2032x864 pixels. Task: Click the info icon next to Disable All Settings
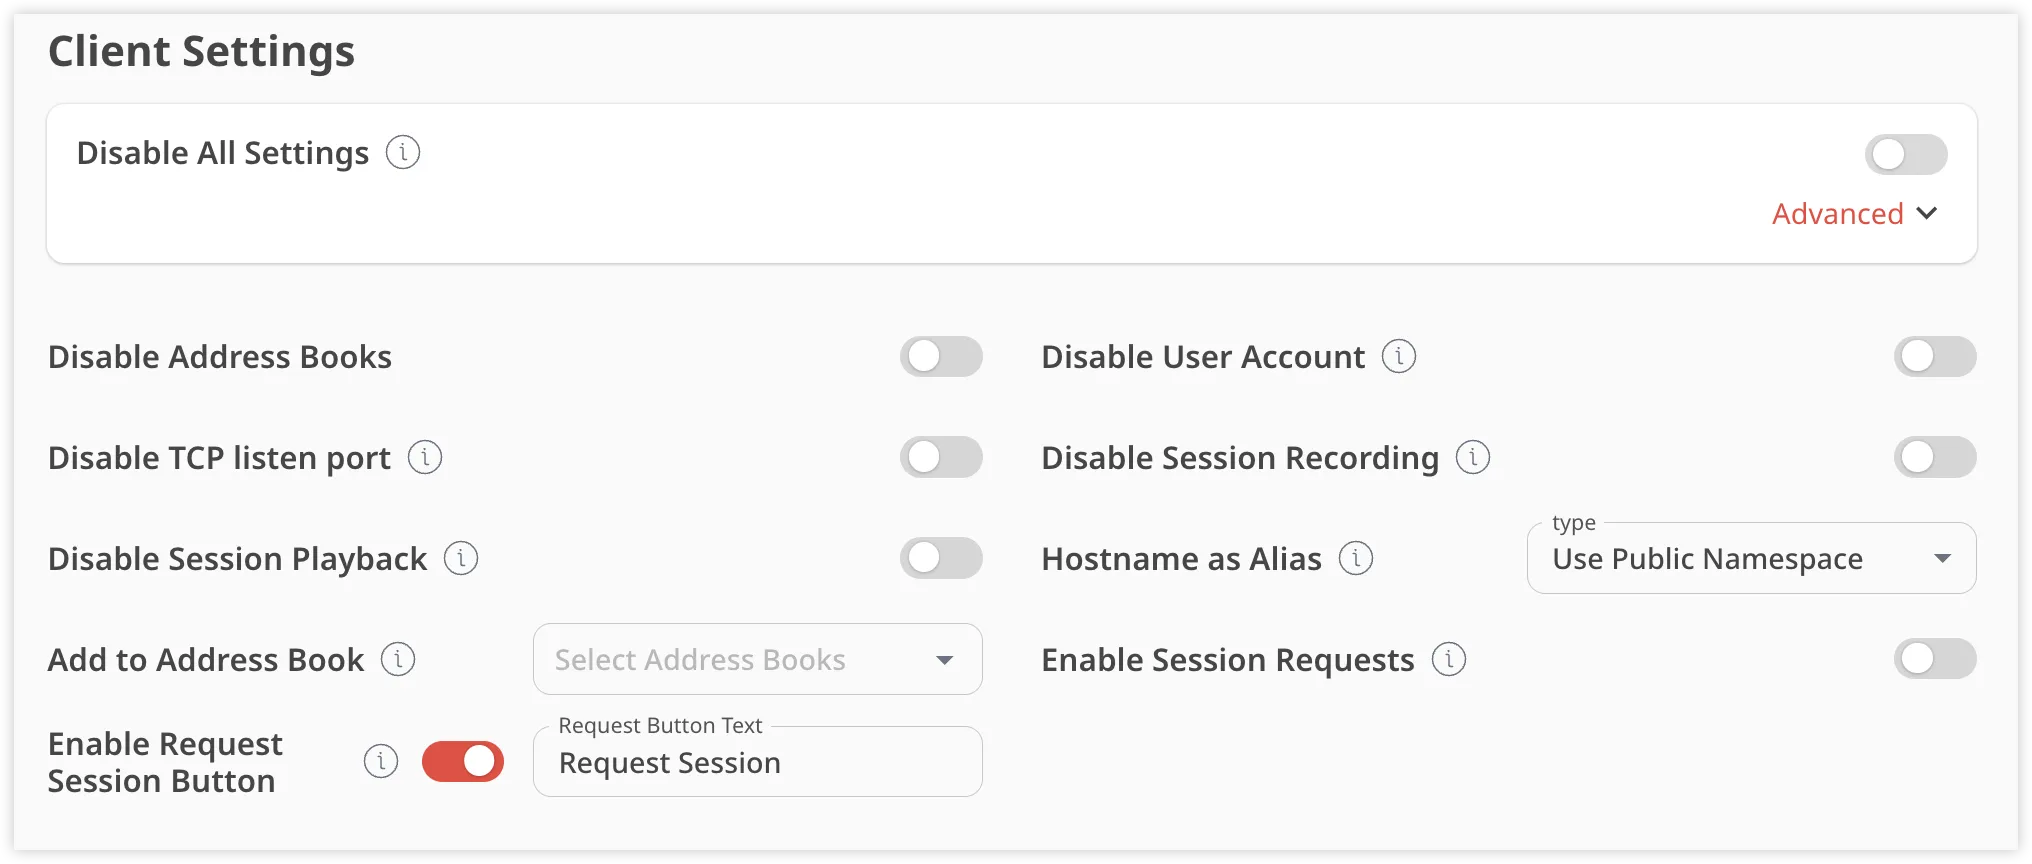403,152
